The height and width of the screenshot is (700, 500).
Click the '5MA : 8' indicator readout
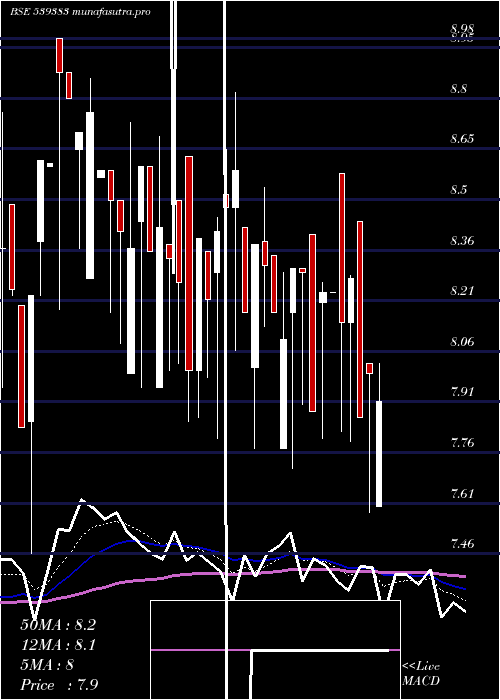tap(47, 665)
